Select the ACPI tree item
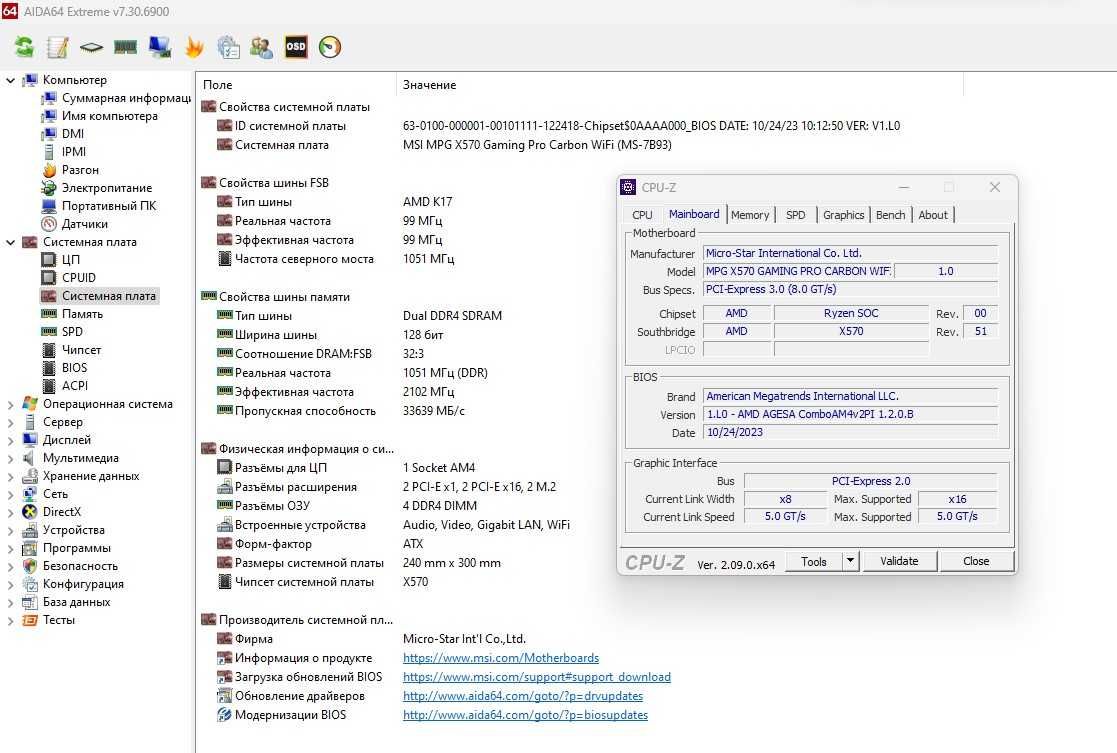1117x753 pixels. pyautogui.click(x=65, y=386)
